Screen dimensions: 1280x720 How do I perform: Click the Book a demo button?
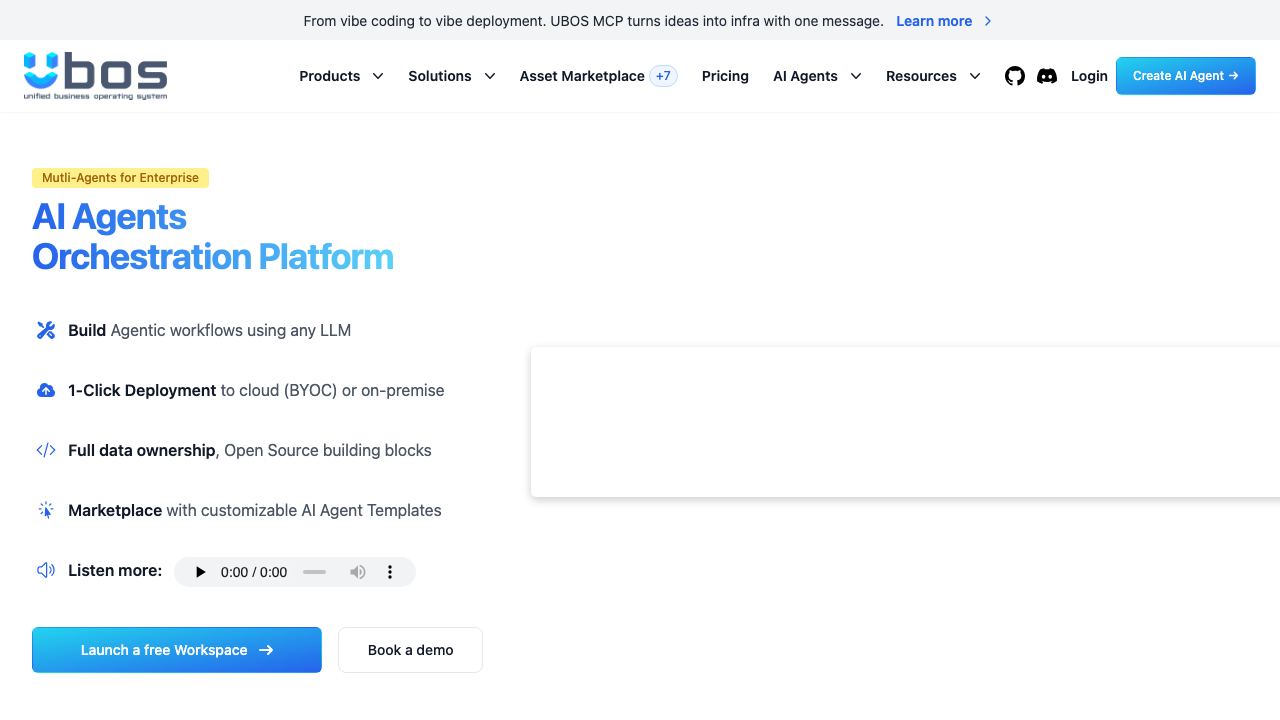point(410,650)
